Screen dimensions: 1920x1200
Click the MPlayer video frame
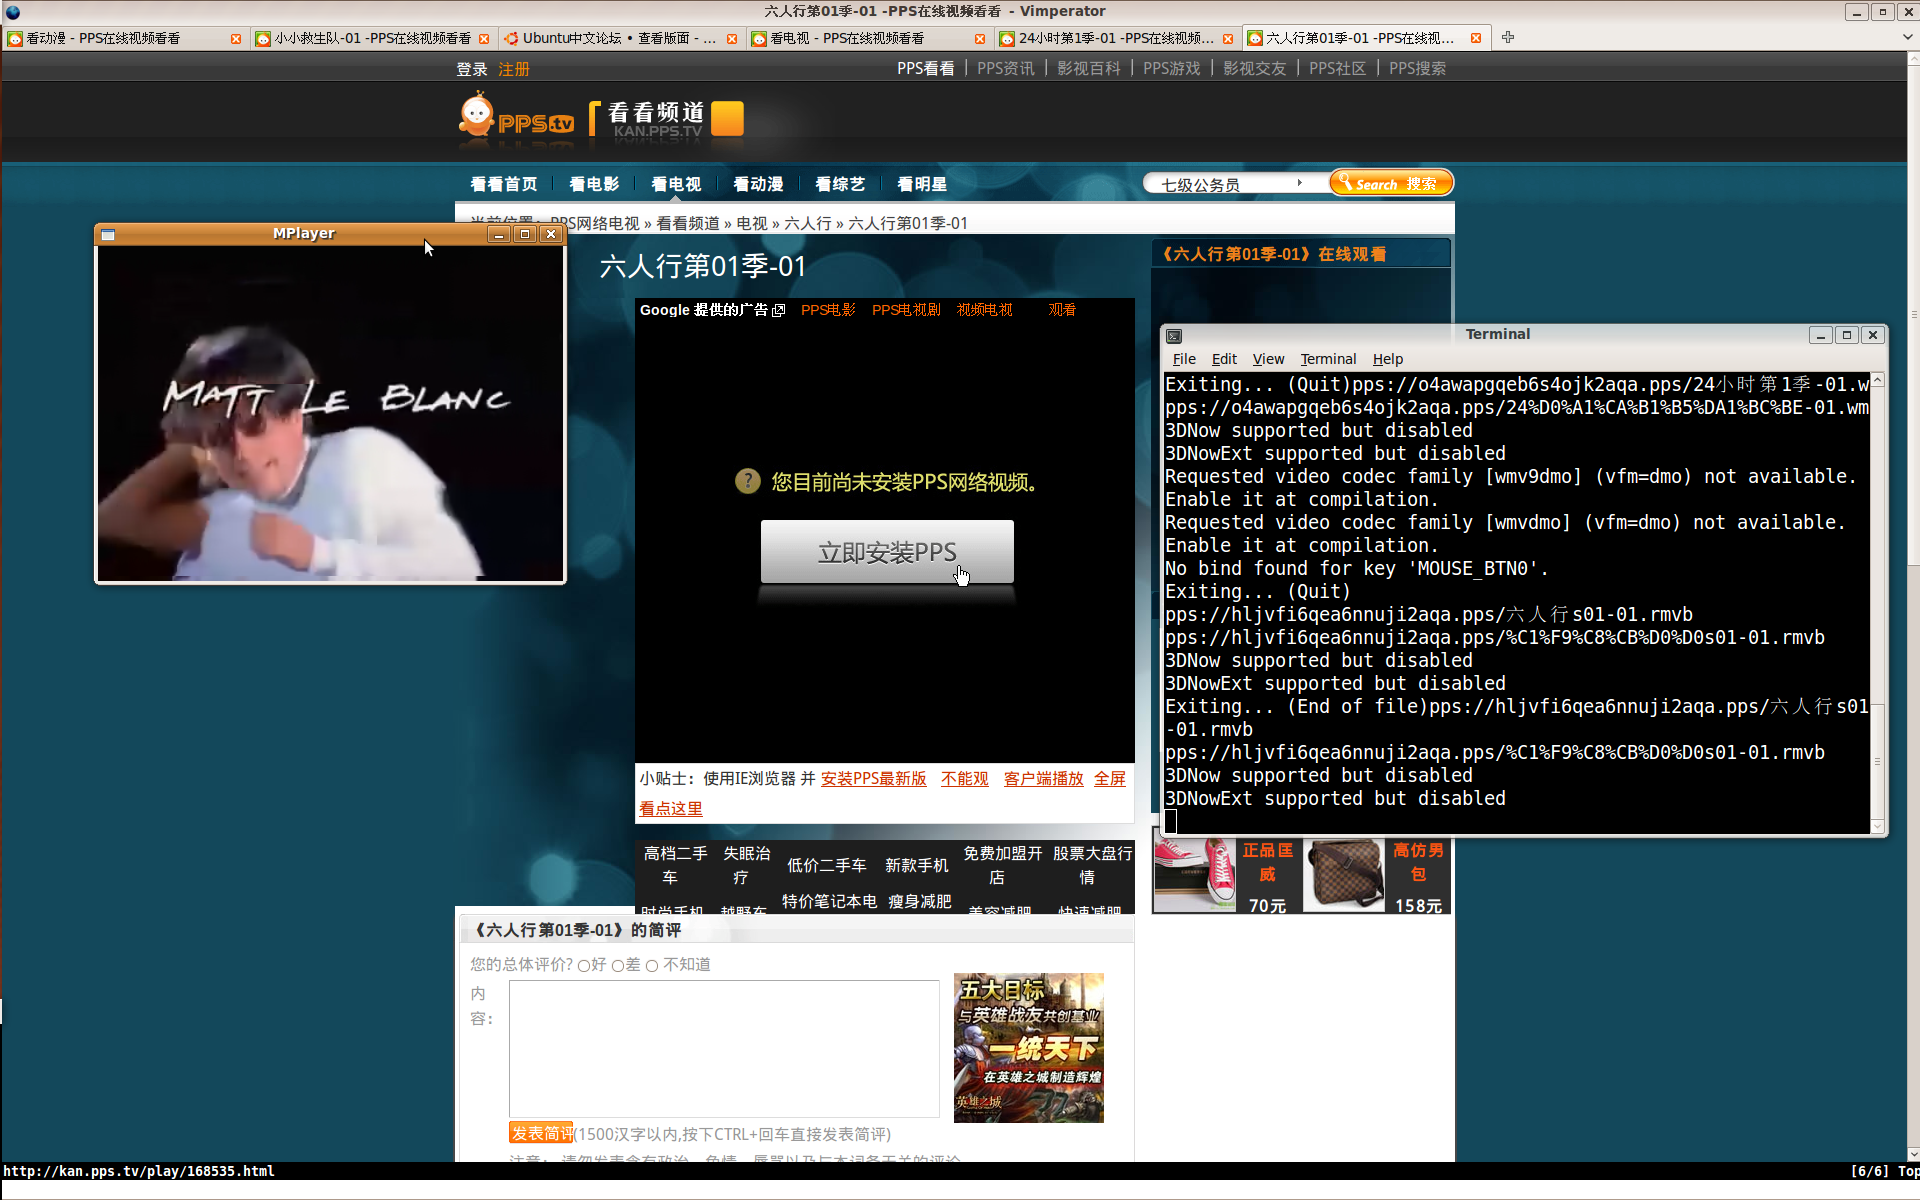tap(330, 413)
